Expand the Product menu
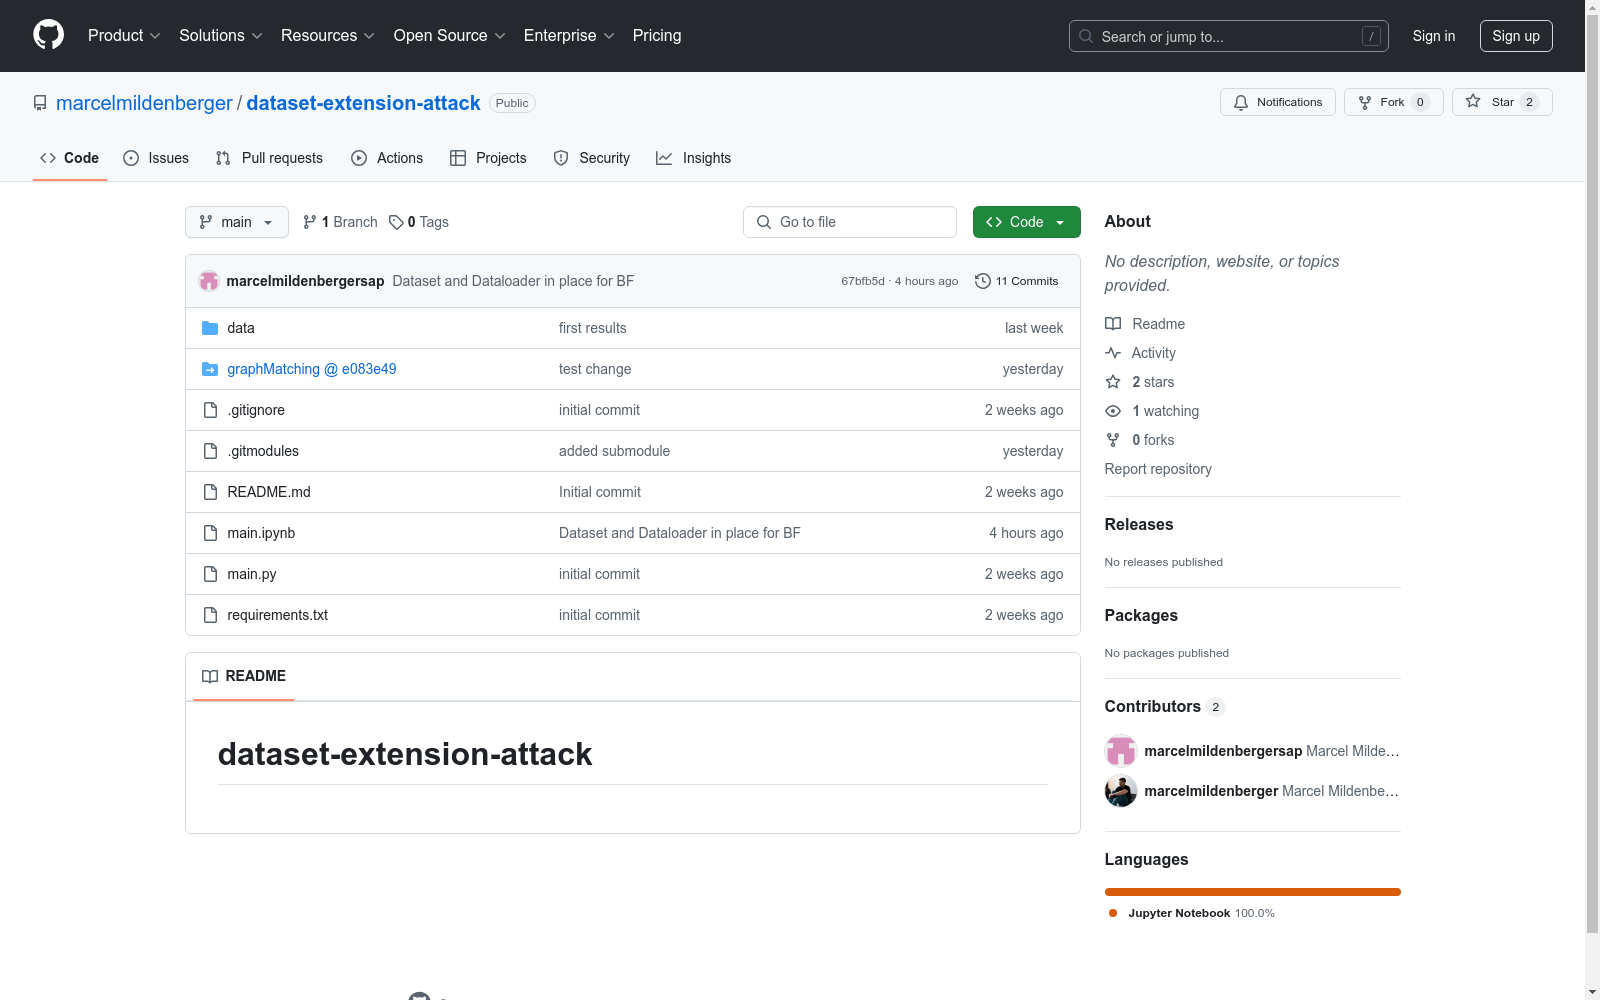This screenshot has width=1600, height=1000. (124, 35)
